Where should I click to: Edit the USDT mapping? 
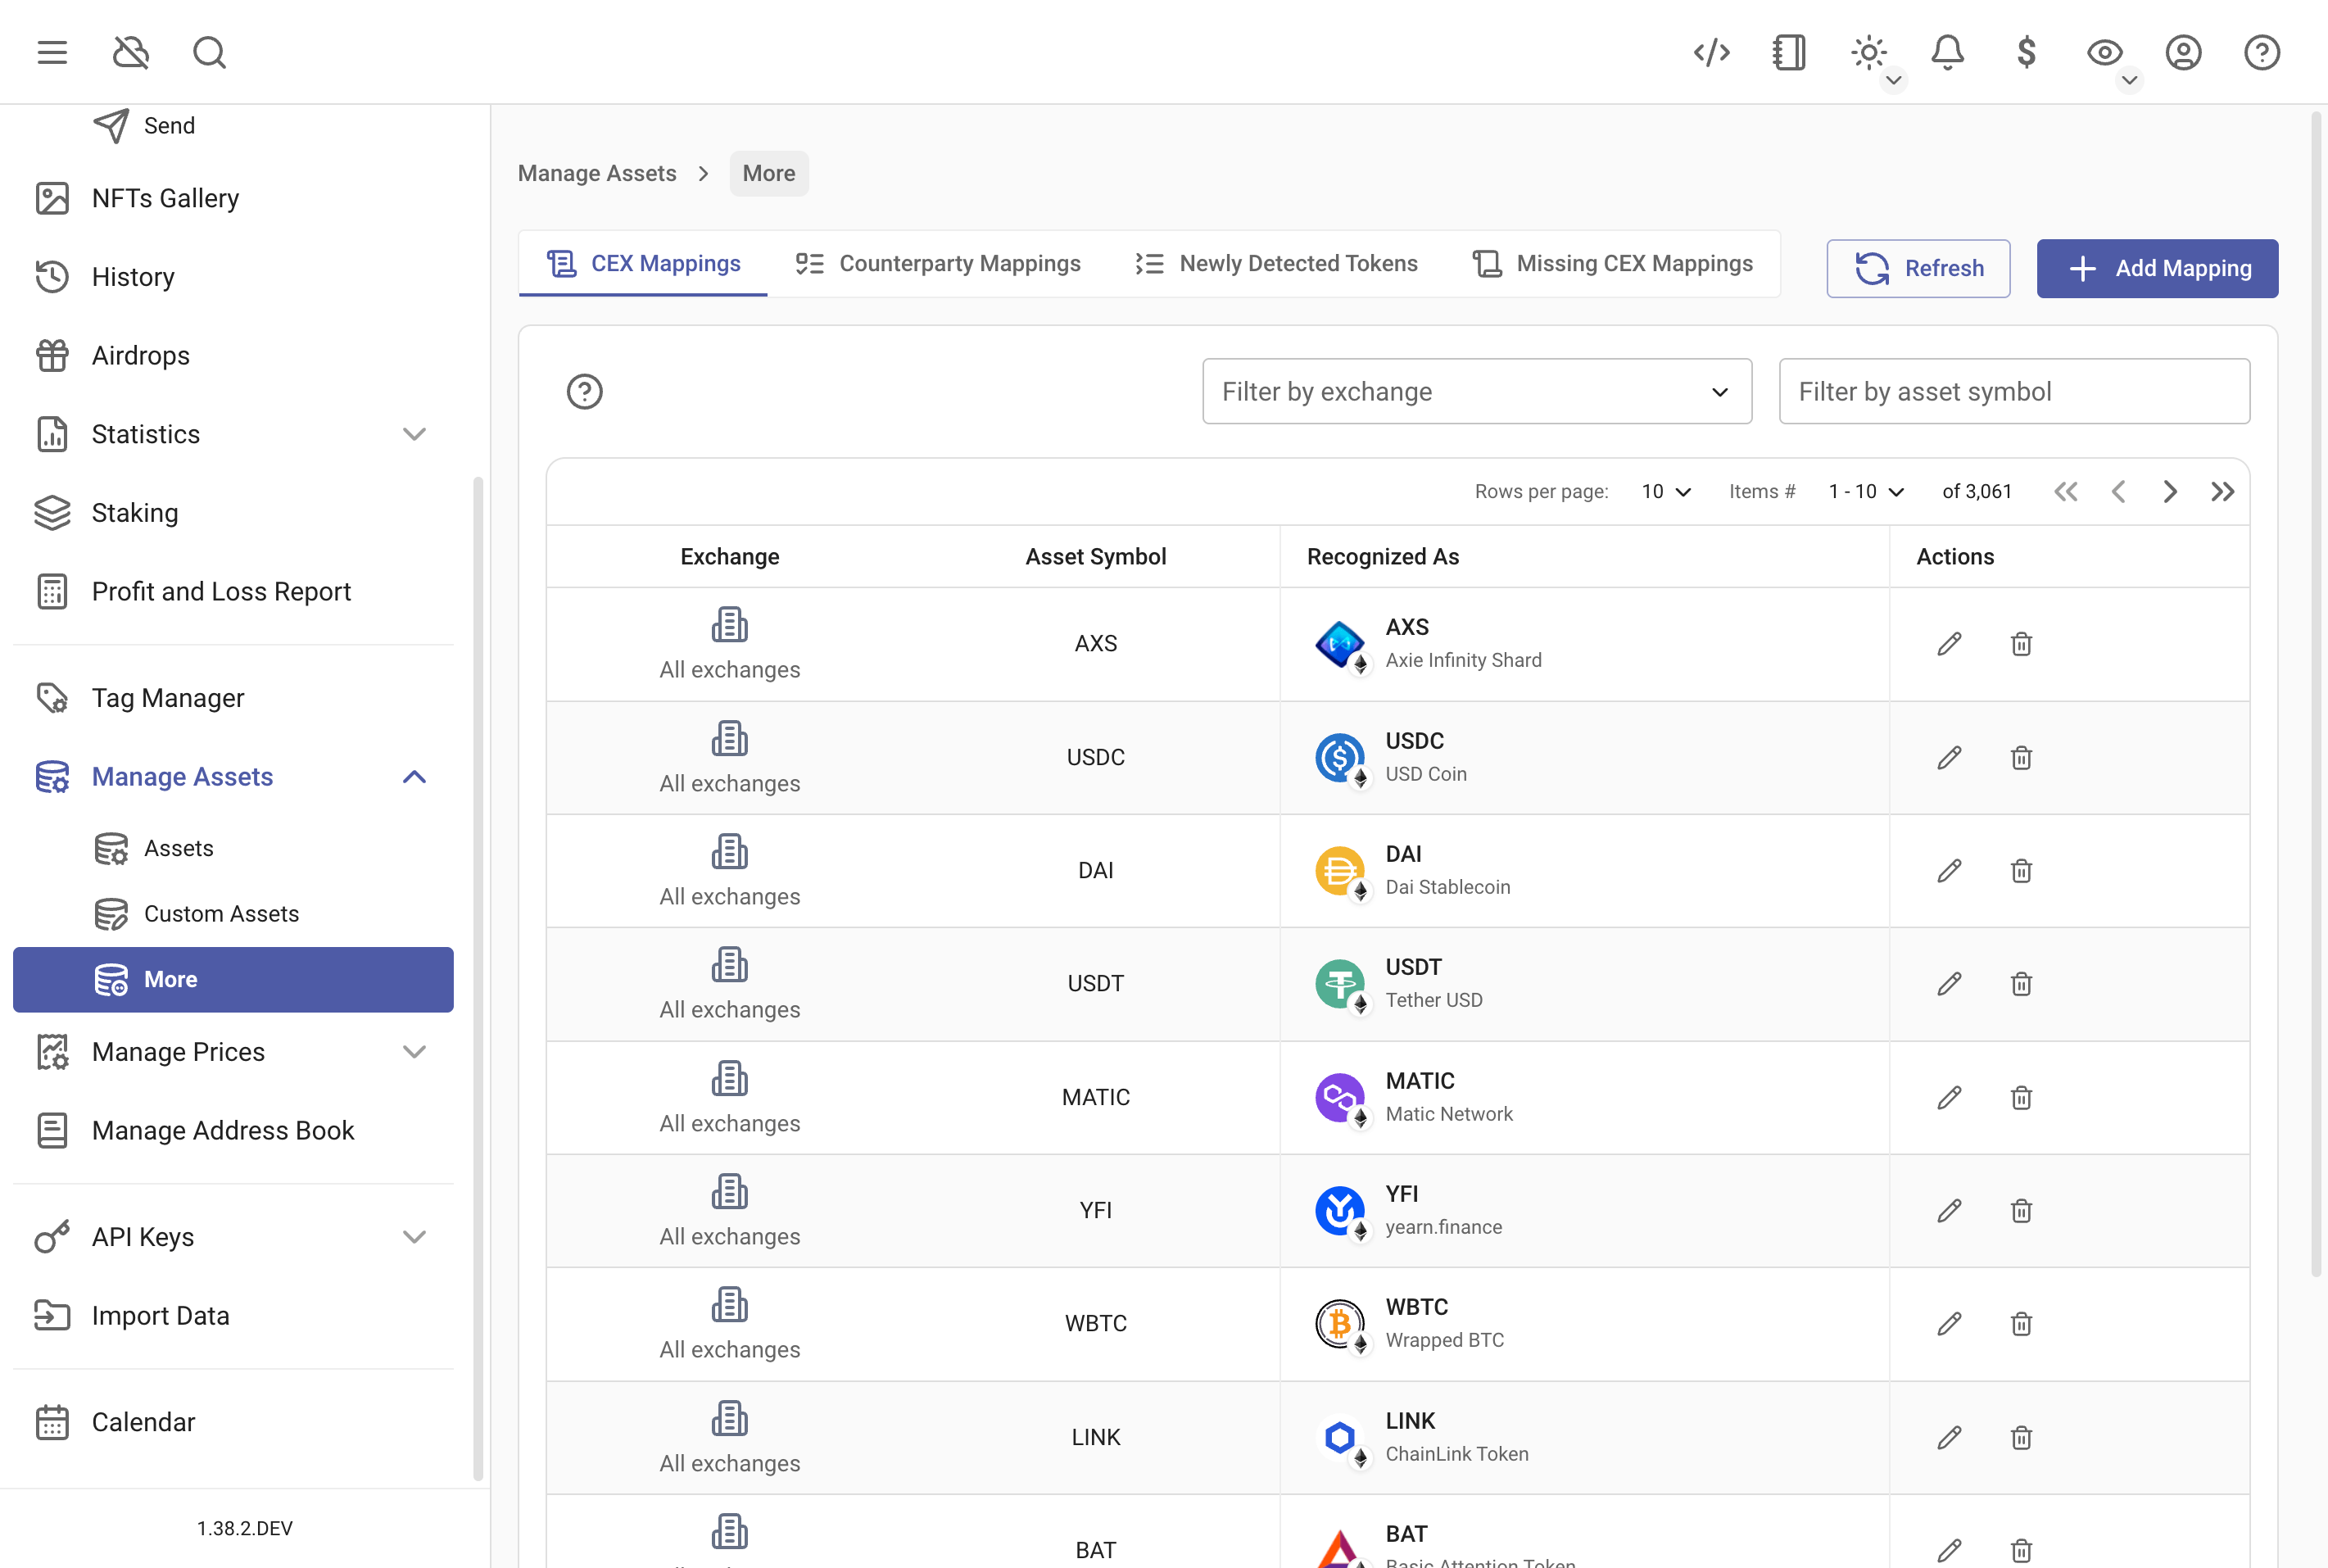click(x=1949, y=983)
